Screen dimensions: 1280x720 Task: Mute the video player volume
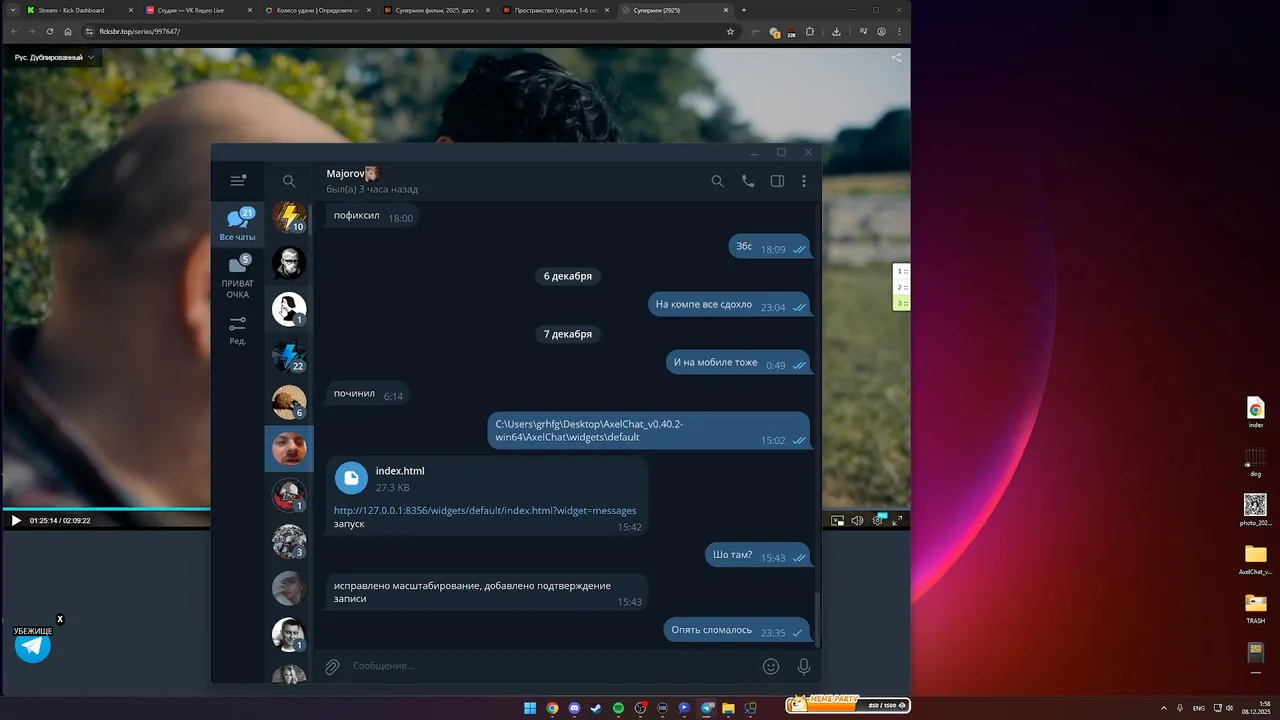[857, 520]
